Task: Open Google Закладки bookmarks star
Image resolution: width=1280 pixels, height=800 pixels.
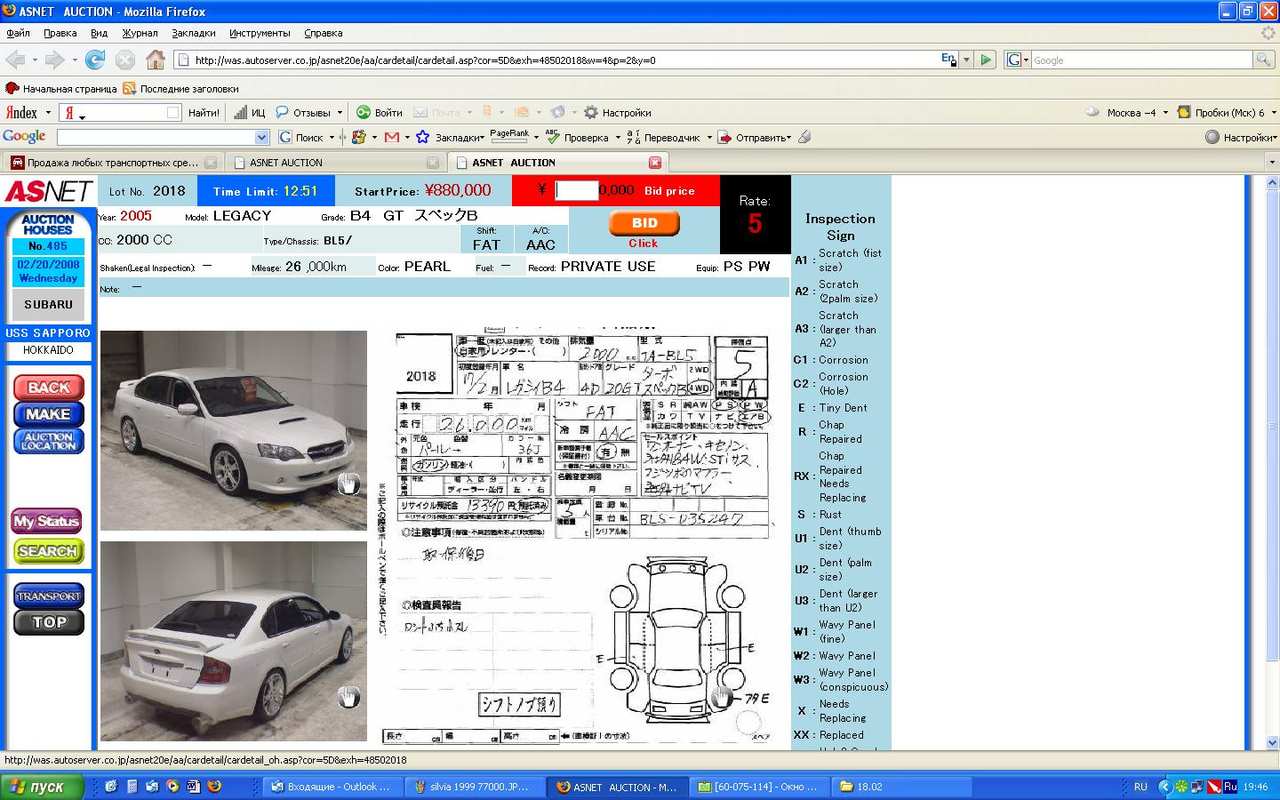Action: point(449,137)
